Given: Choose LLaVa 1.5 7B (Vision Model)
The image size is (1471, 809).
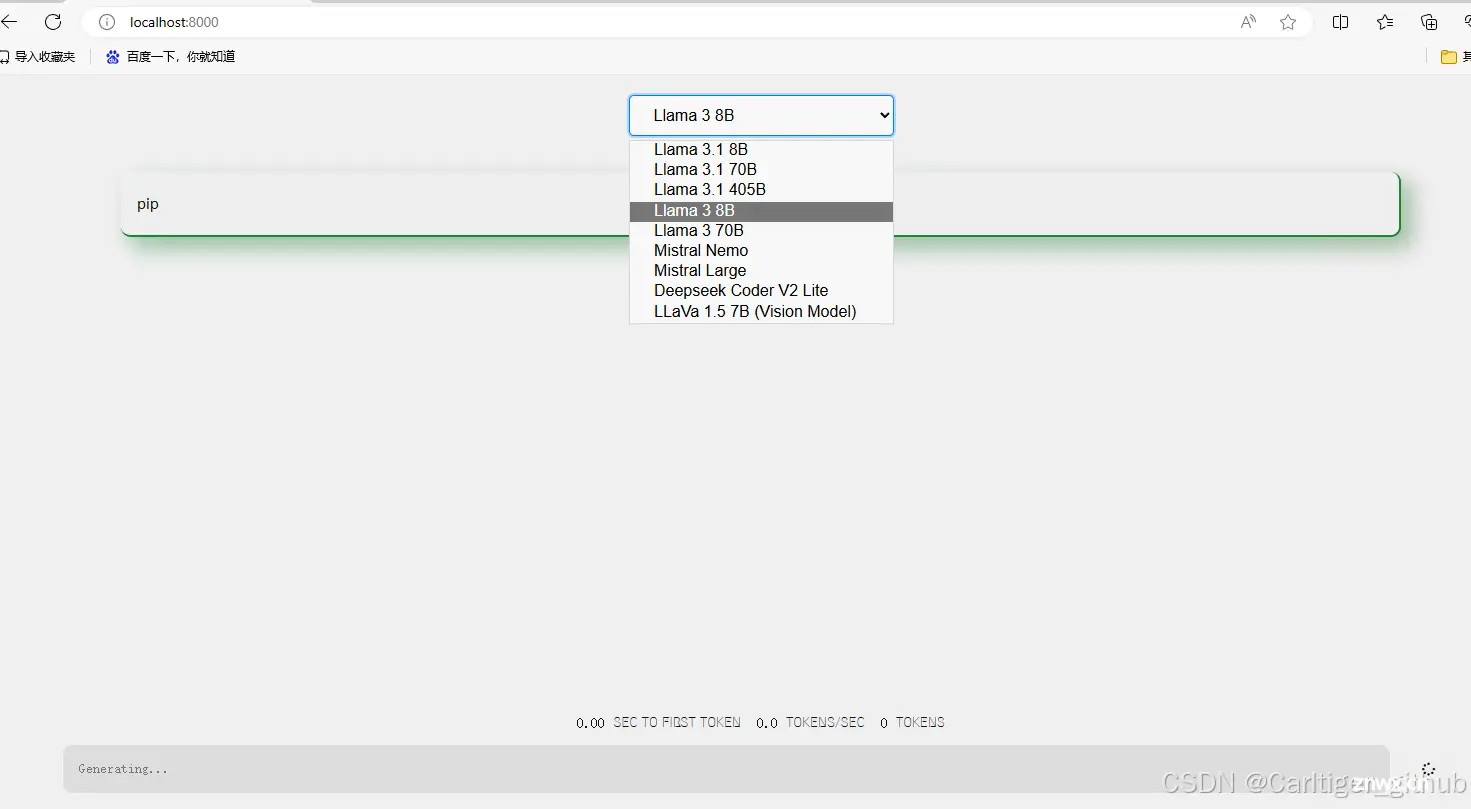Looking at the screenshot, I should point(761,311).
